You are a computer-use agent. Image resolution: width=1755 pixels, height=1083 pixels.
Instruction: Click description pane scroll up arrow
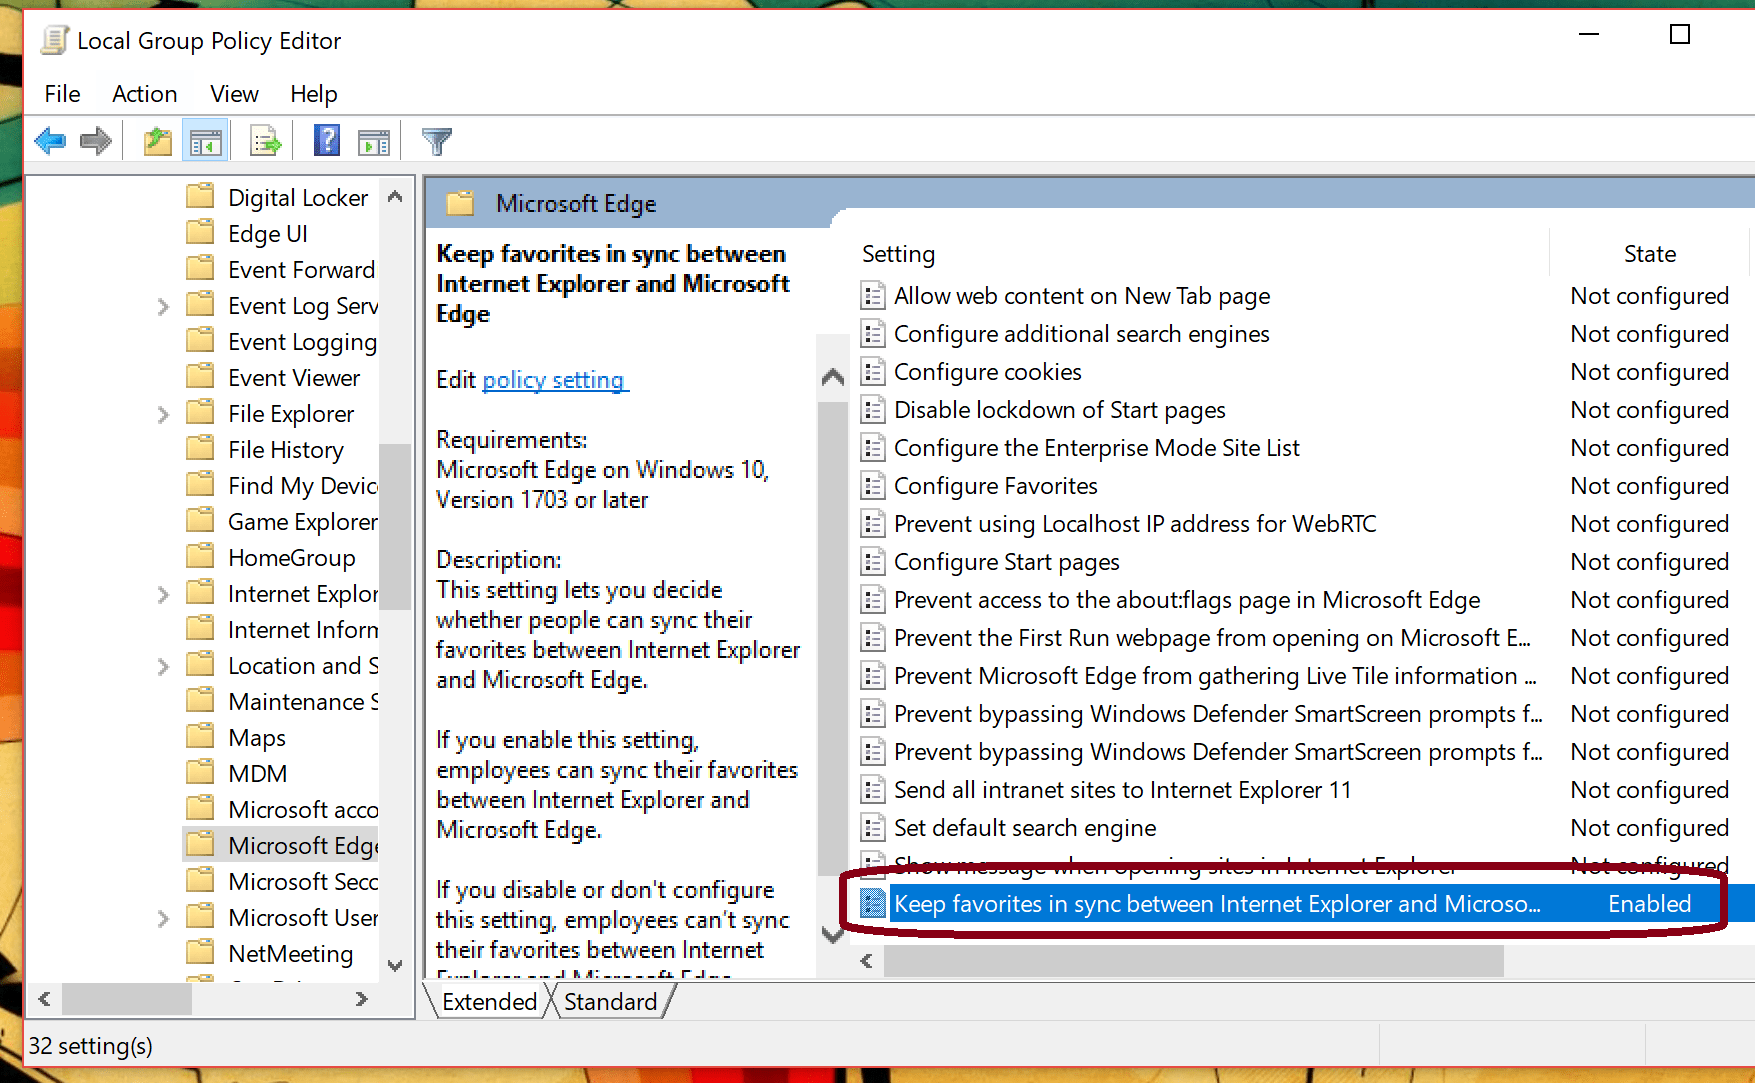click(x=832, y=377)
